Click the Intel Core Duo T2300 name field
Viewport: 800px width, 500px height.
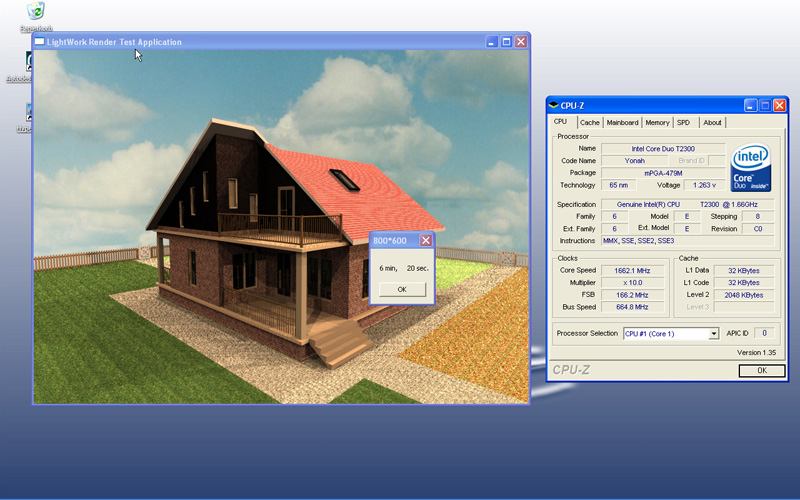pos(663,148)
